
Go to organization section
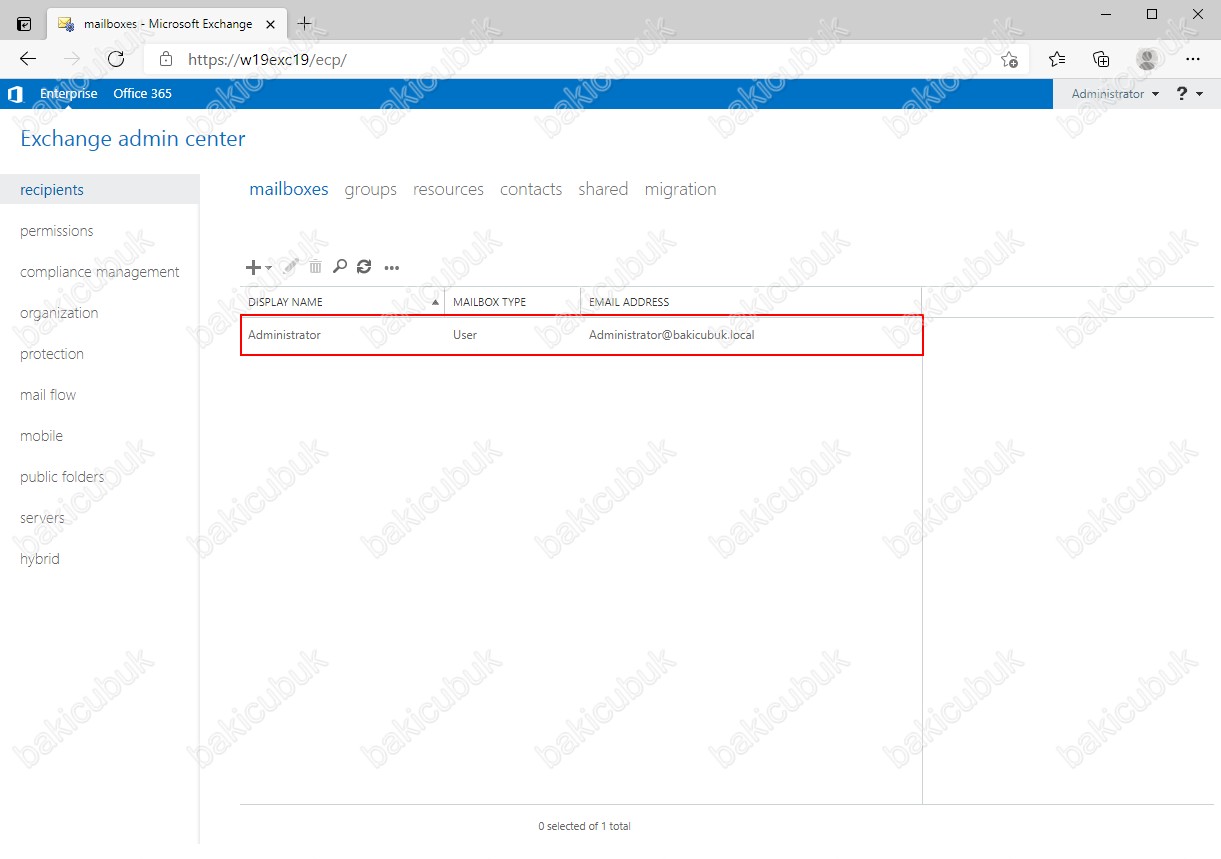(x=59, y=313)
